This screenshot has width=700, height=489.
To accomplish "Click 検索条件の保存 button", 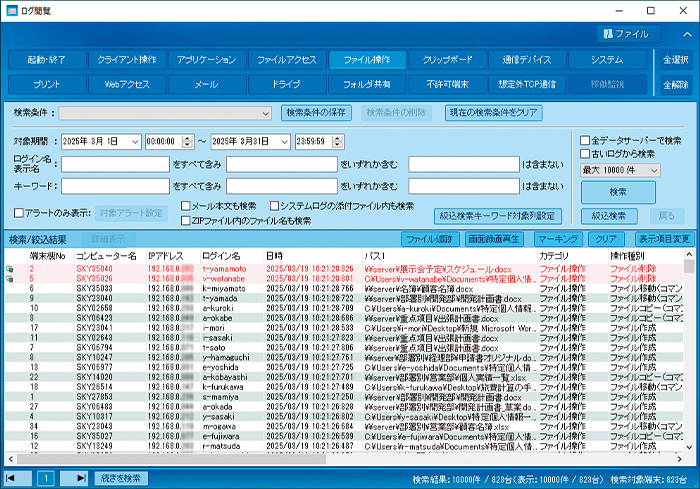I will pos(316,113).
